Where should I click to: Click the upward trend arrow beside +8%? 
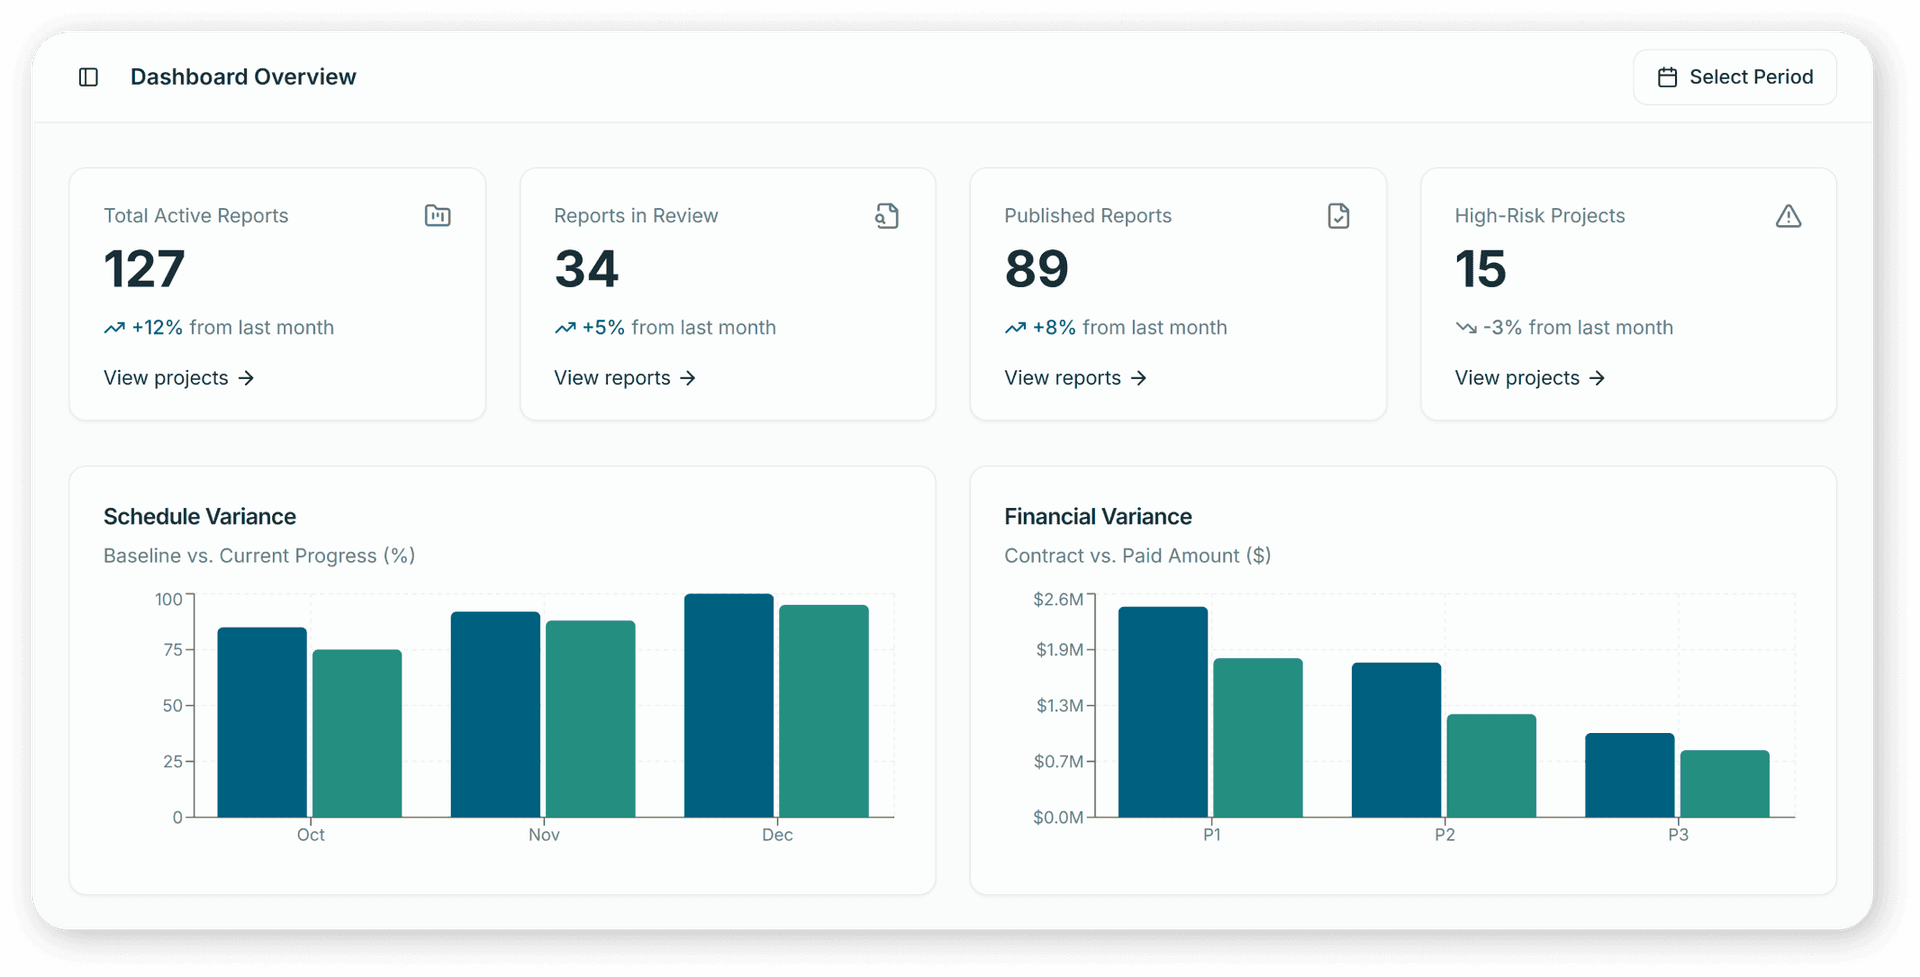(x=1014, y=327)
